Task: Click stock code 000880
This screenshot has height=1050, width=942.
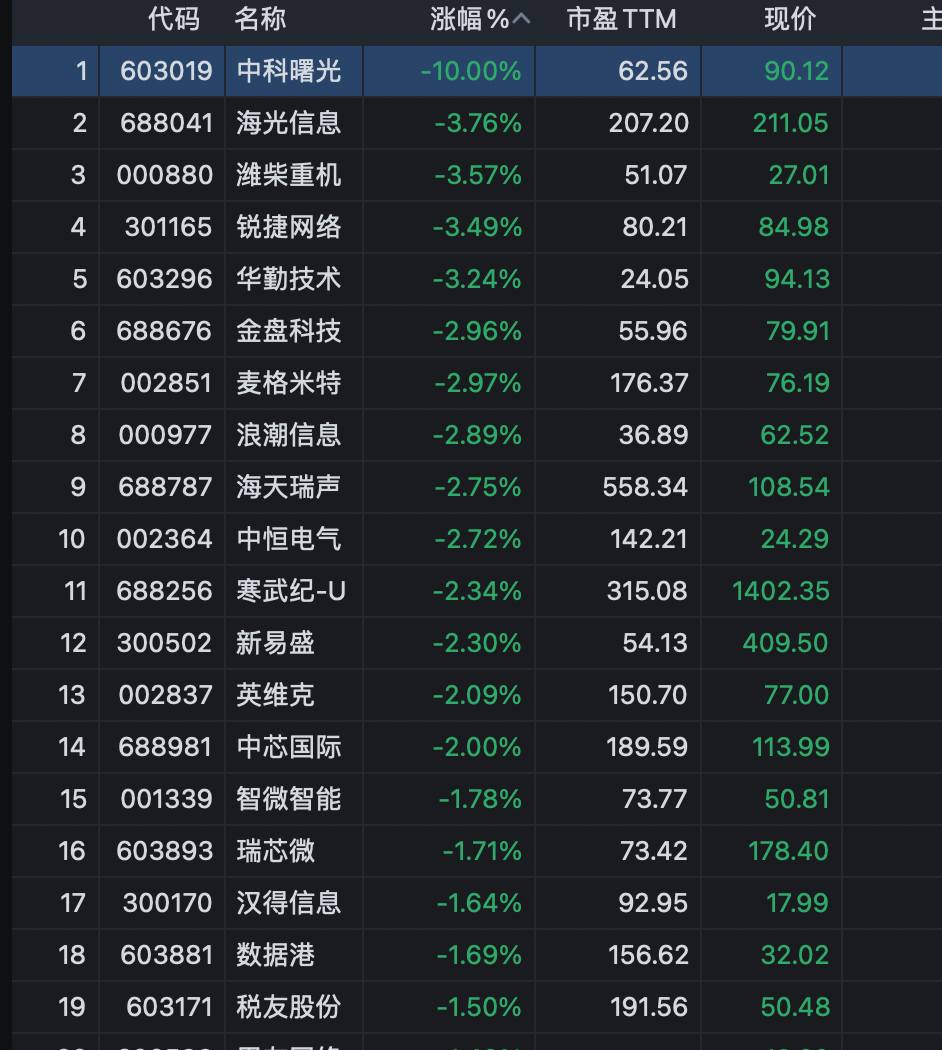Action: click(165, 175)
